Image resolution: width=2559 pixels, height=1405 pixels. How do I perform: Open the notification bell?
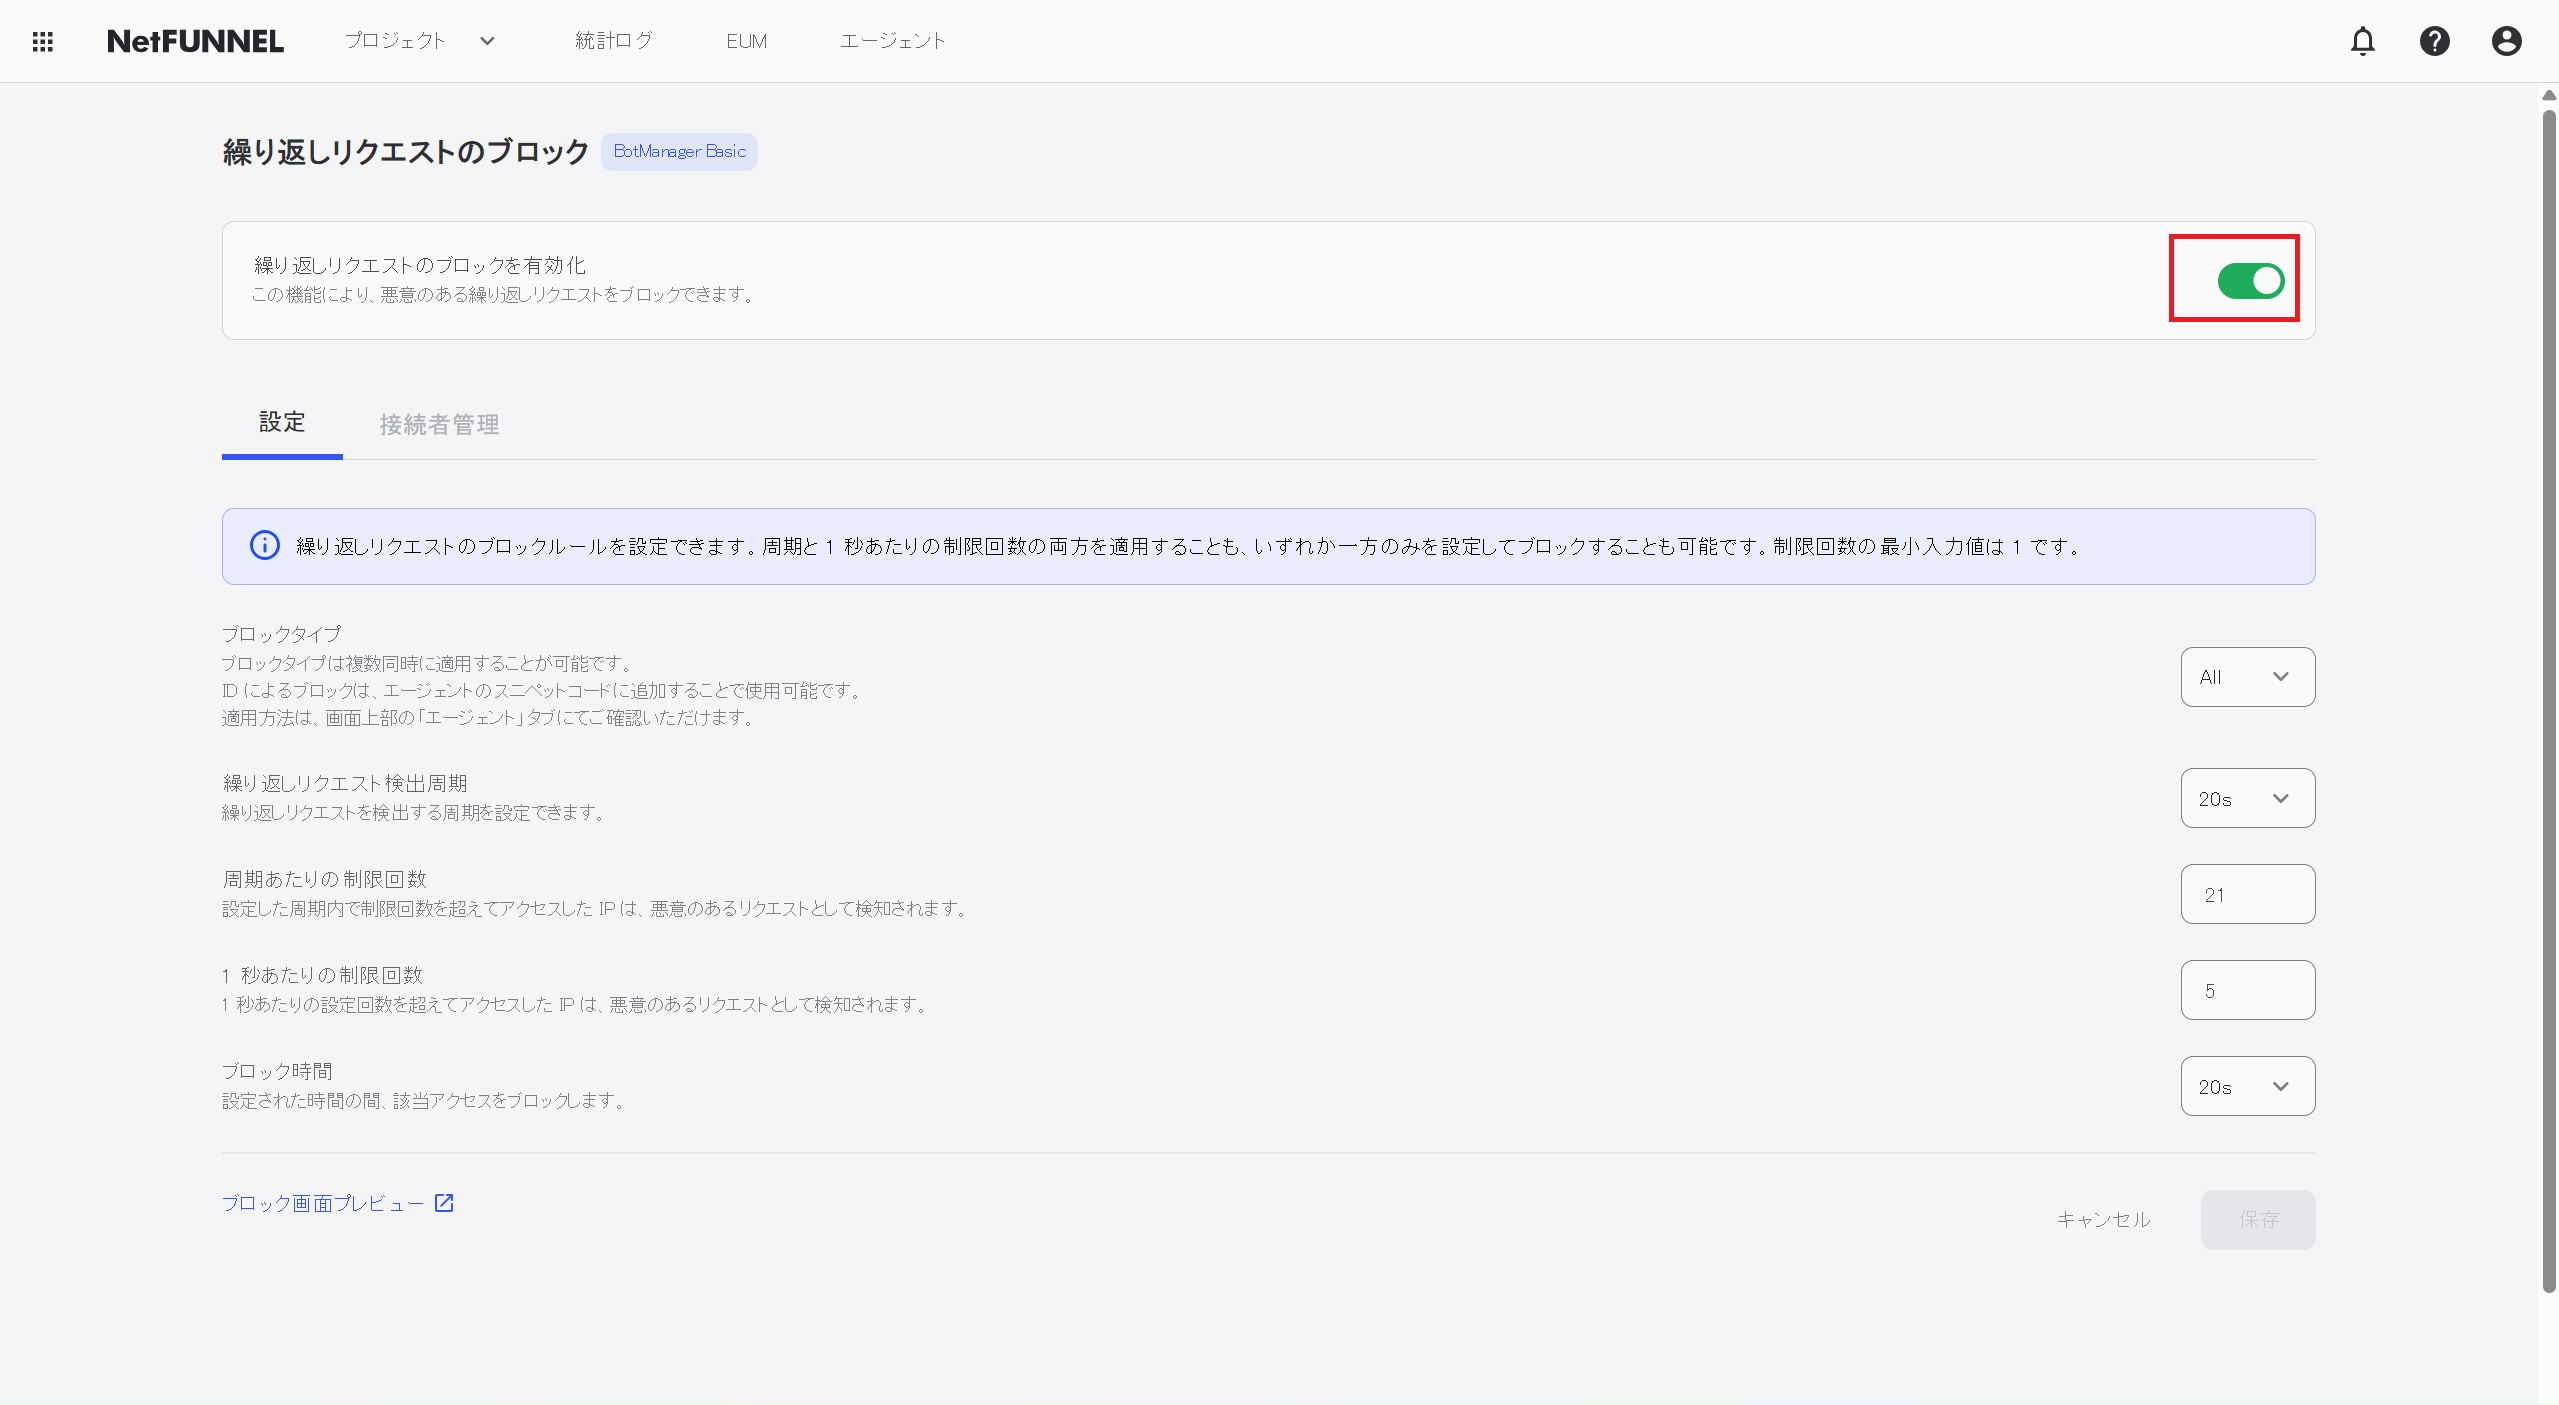click(x=2363, y=41)
